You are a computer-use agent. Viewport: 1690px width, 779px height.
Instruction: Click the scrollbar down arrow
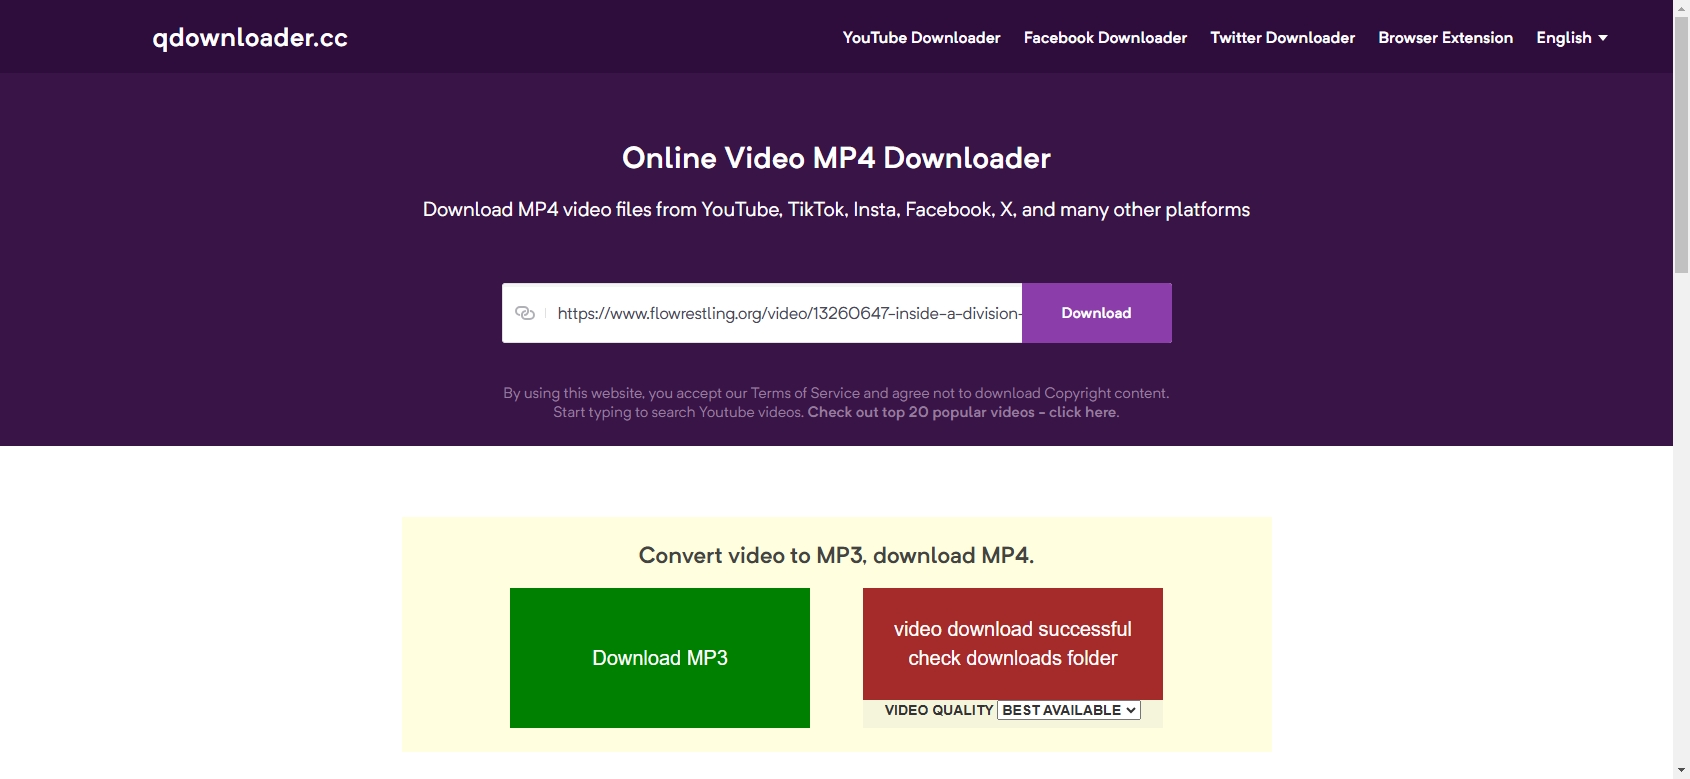pyautogui.click(x=1681, y=771)
